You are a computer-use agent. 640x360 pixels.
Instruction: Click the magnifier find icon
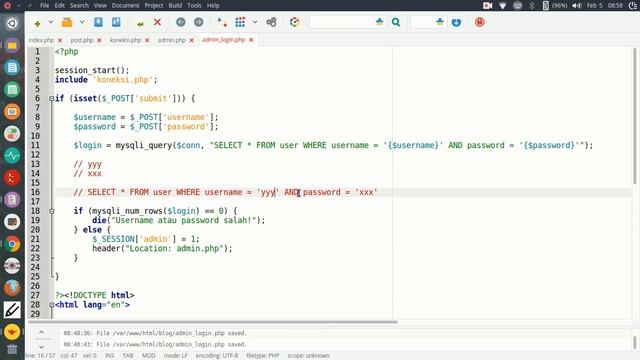coord(396,22)
